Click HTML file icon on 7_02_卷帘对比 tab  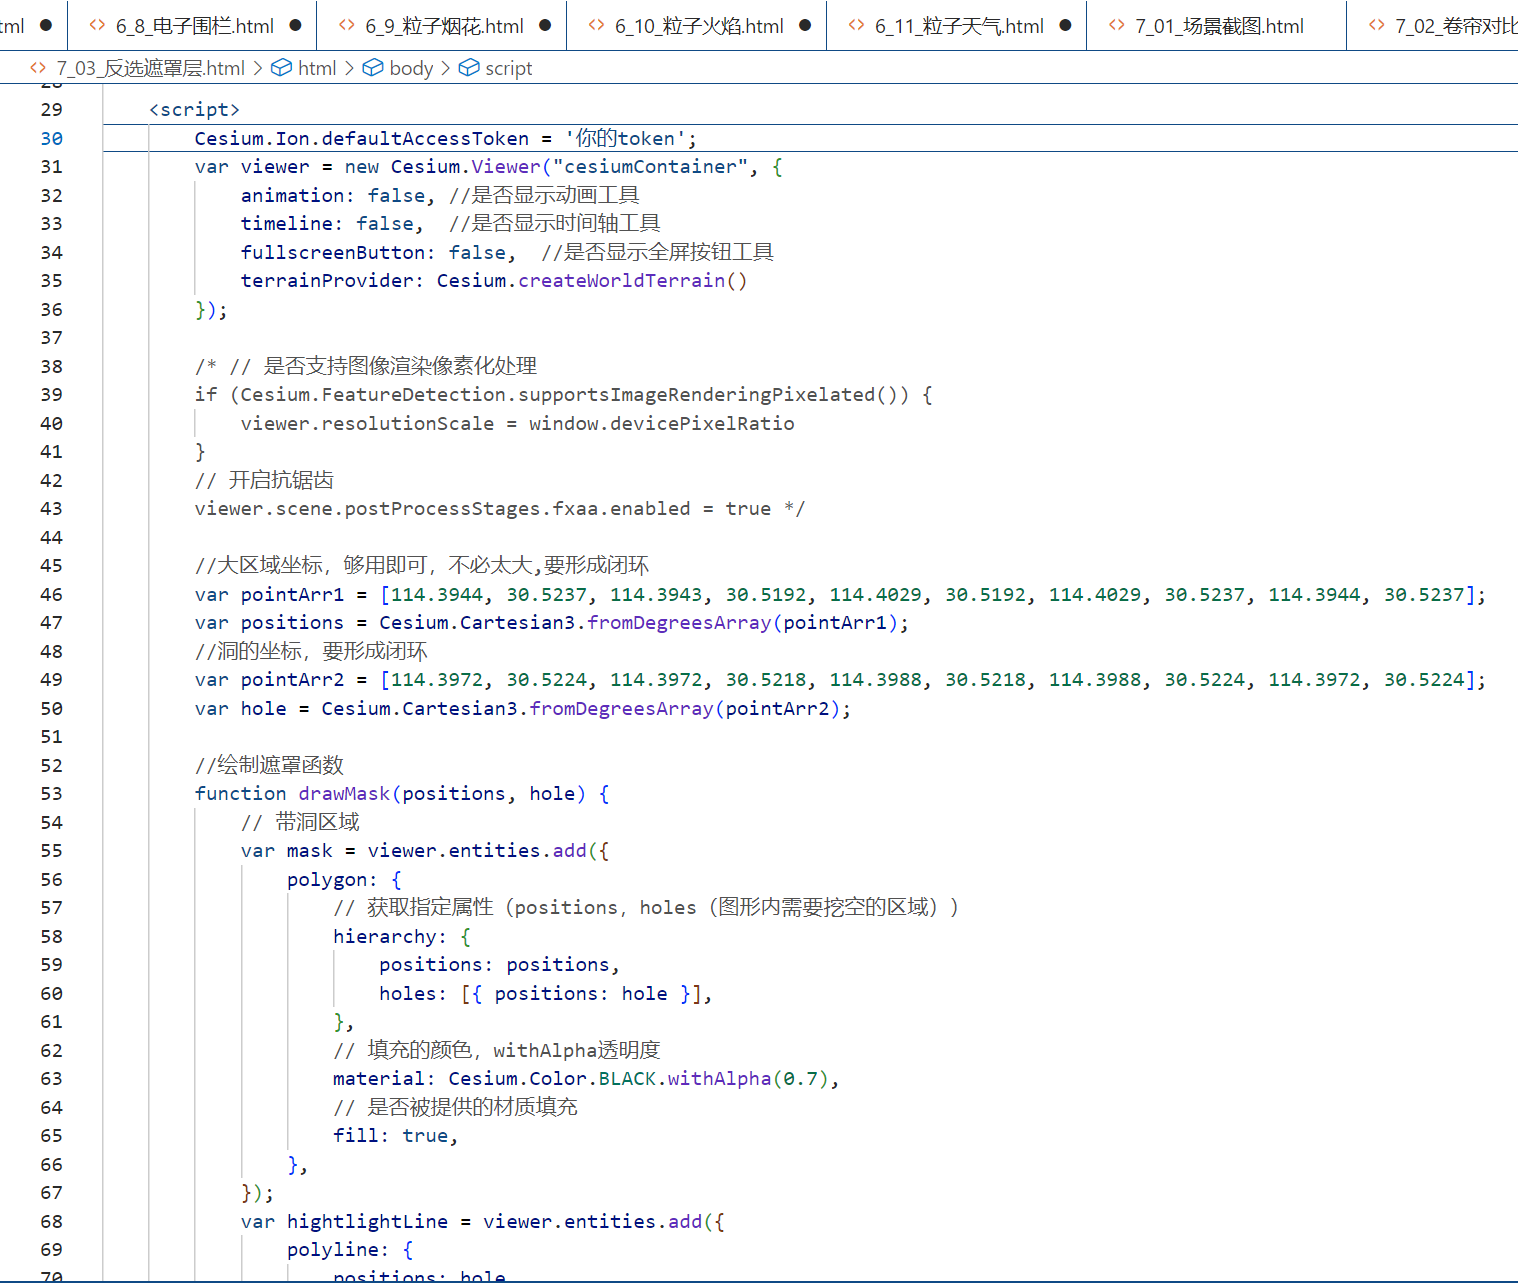[x=1377, y=25]
